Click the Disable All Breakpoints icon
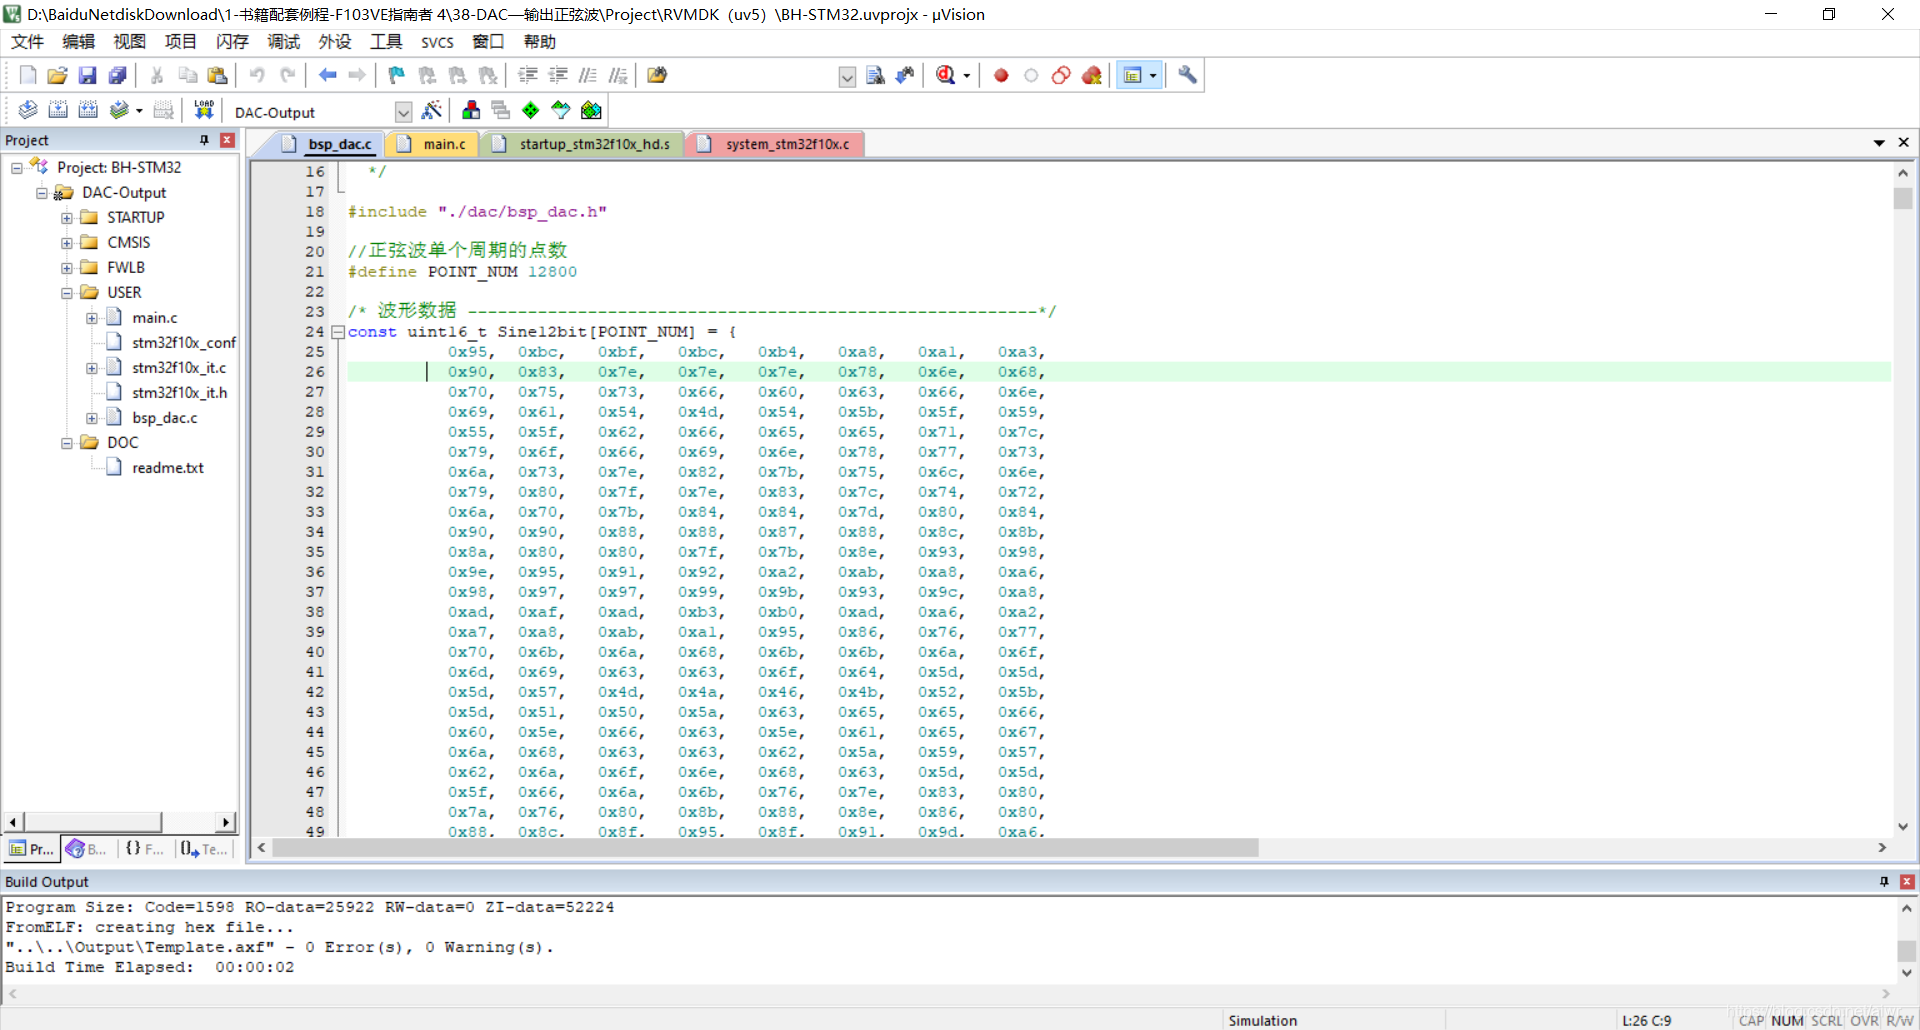Viewport: 1920px width, 1030px height. coord(1061,75)
